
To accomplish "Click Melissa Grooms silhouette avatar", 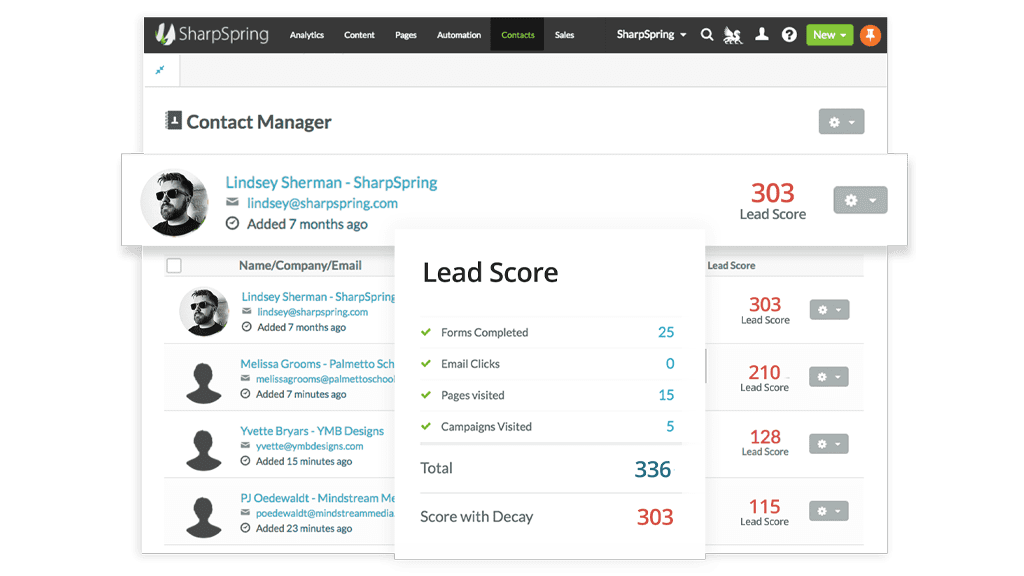I will tap(204, 383).
